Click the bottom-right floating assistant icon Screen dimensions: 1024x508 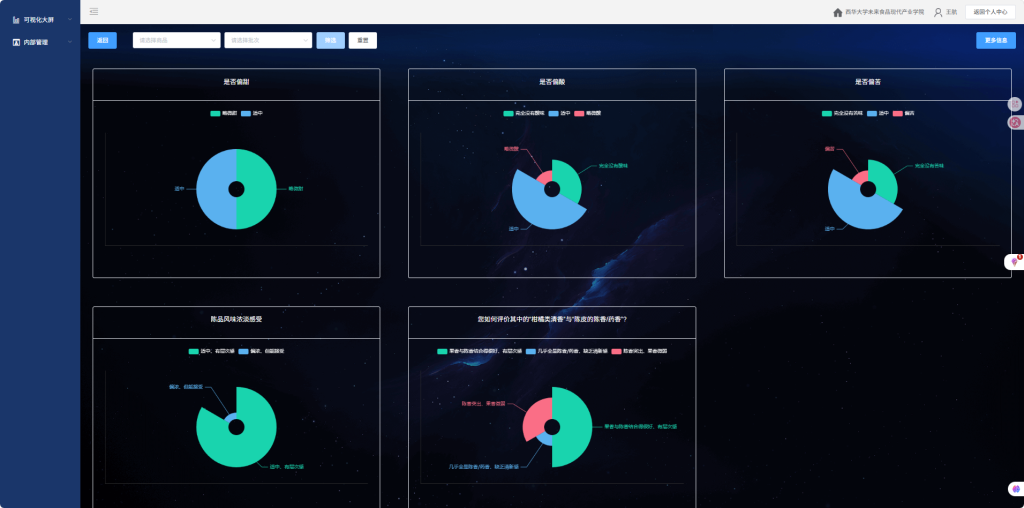point(1015,489)
